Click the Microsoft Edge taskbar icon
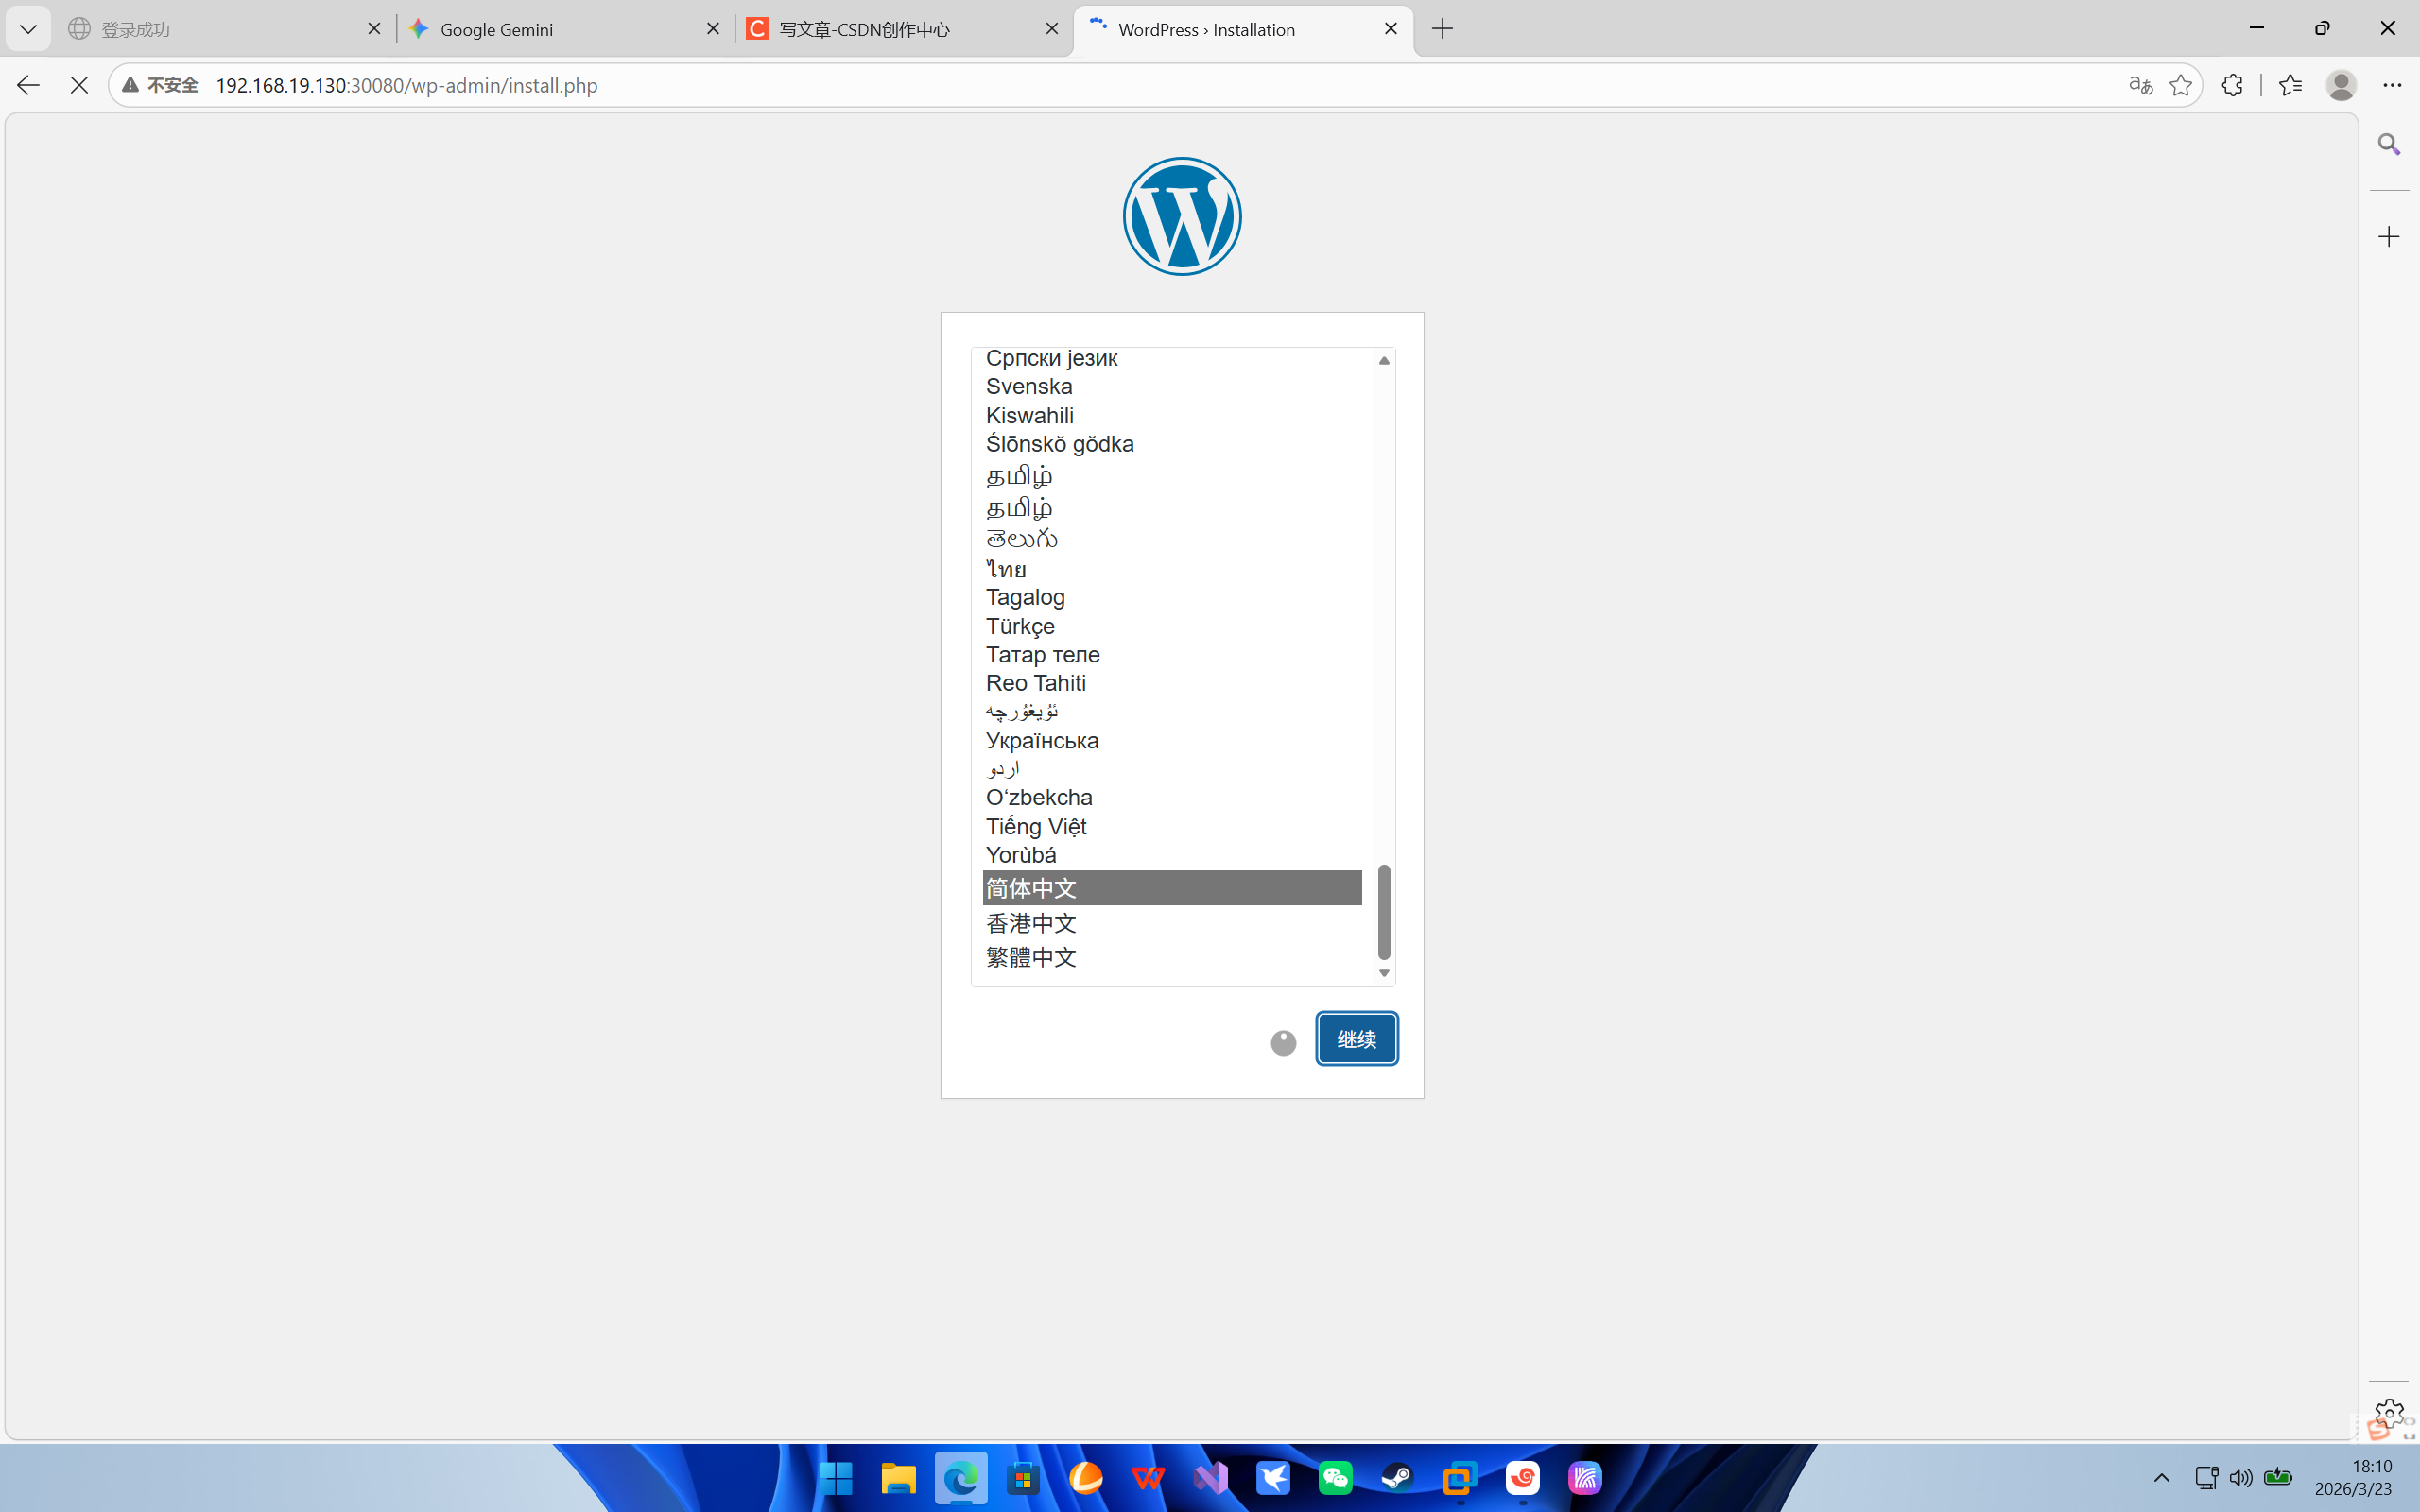The width and height of the screenshot is (2420, 1512). 961,1478
